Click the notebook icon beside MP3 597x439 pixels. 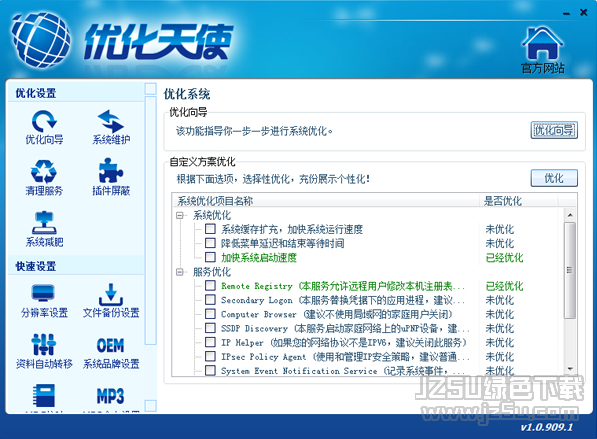44,396
